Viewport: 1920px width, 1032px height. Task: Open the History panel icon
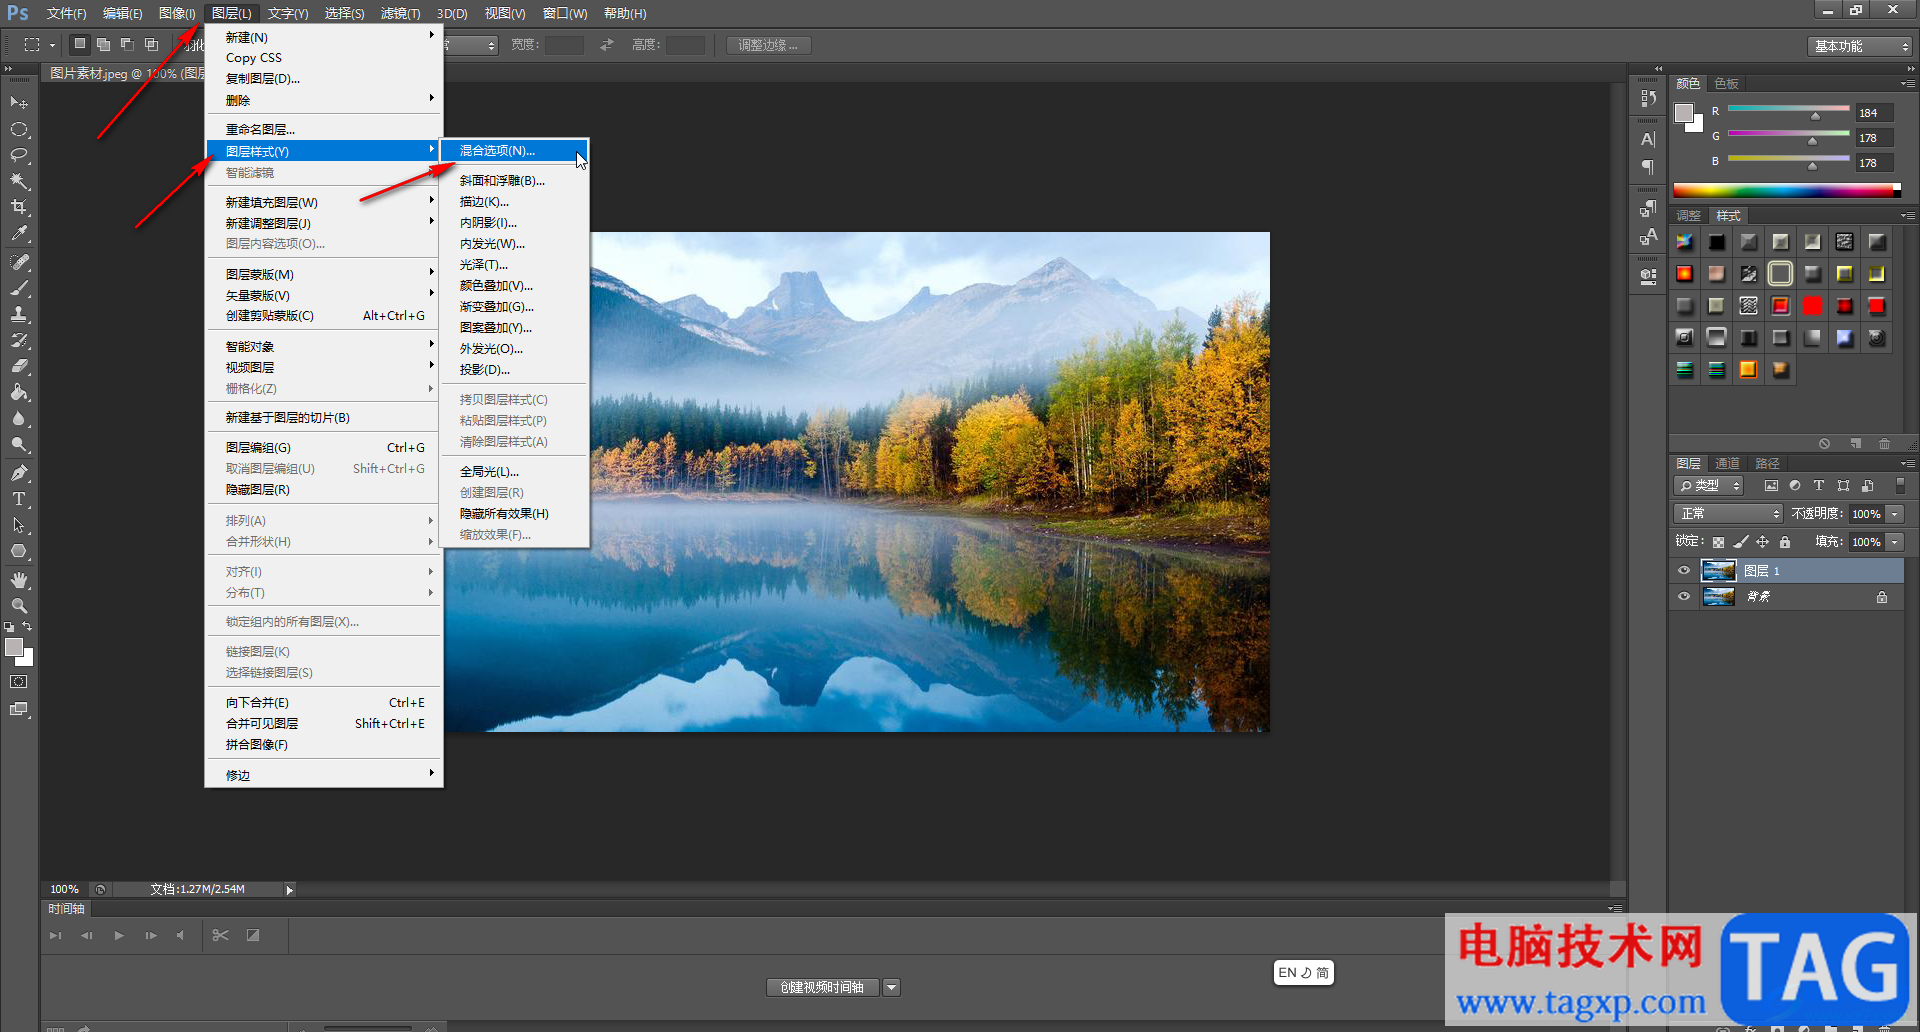pos(1648,99)
